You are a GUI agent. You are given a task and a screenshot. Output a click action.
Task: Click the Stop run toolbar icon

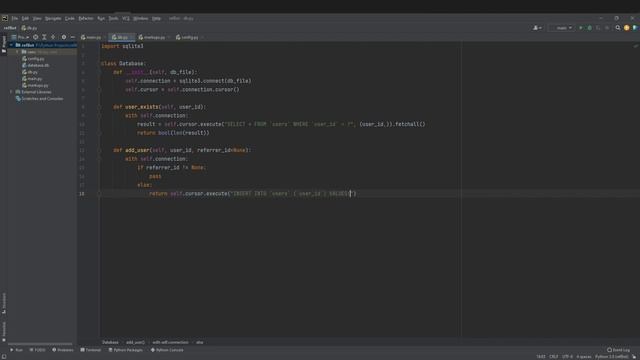607,28
